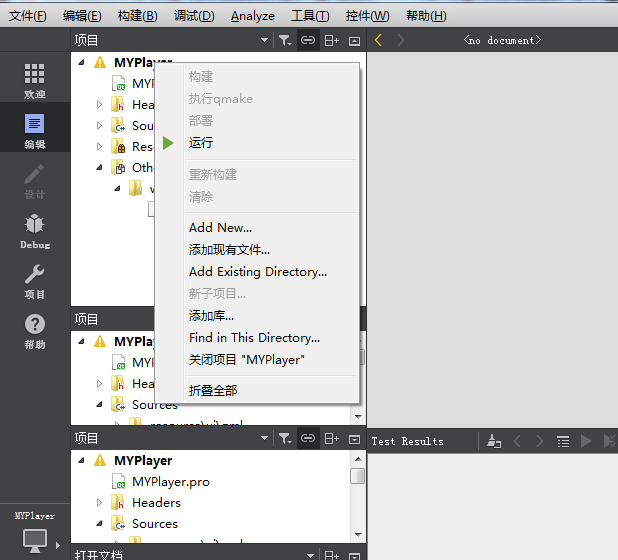618x560 pixels.
Task: Collapse MYPlayer root in top tree
Action: (81, 62)
